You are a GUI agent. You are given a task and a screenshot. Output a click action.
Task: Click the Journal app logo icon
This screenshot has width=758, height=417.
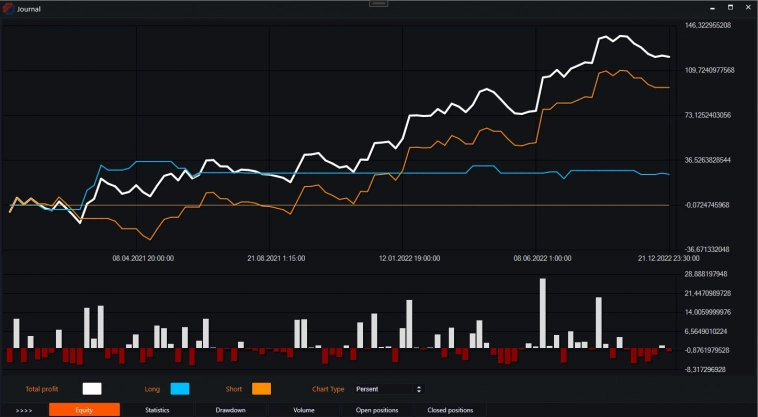click(x=8, y=8)
